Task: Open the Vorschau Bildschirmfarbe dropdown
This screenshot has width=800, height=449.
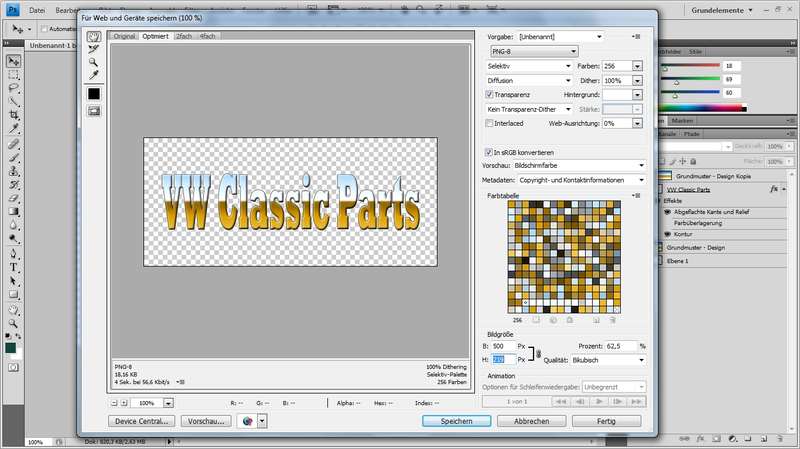Action: pos(579,166)
